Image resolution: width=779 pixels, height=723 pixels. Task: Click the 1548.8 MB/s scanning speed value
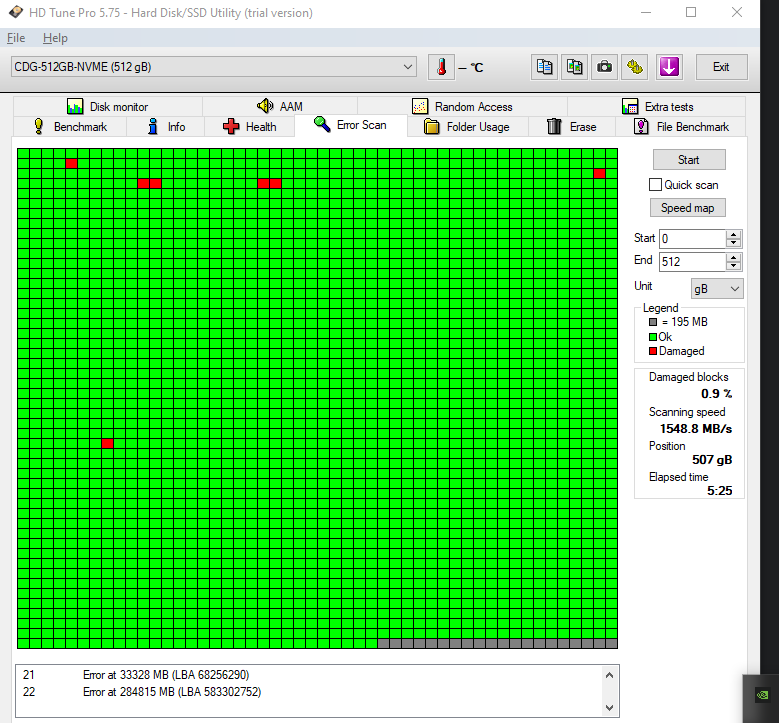pos(696,429)
